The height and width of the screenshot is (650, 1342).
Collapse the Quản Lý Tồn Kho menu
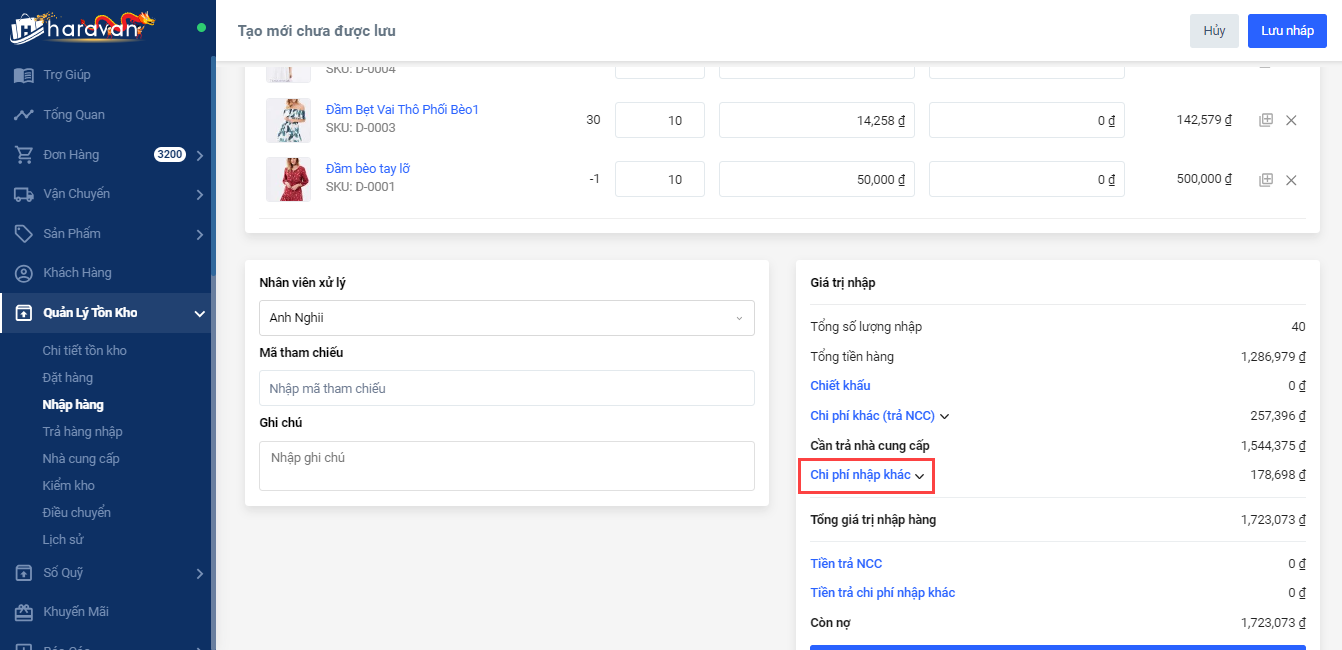pos(199,314)
